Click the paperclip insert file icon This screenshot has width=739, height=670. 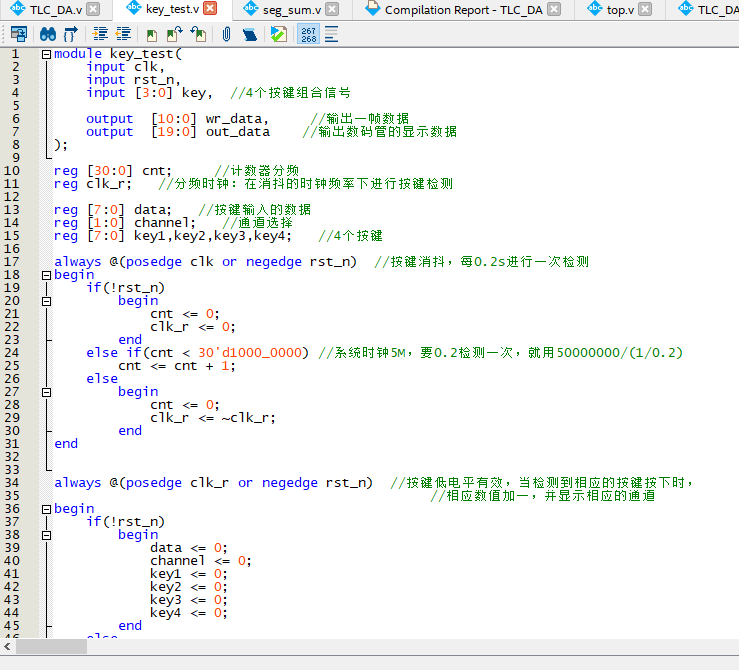pyautogui.click(x=226, y=34)
